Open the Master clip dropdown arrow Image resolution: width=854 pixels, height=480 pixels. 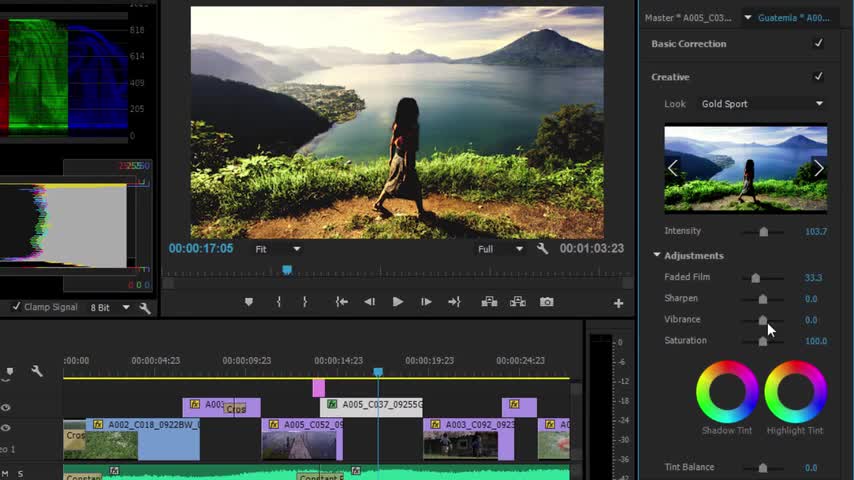[x=748, y=17]
